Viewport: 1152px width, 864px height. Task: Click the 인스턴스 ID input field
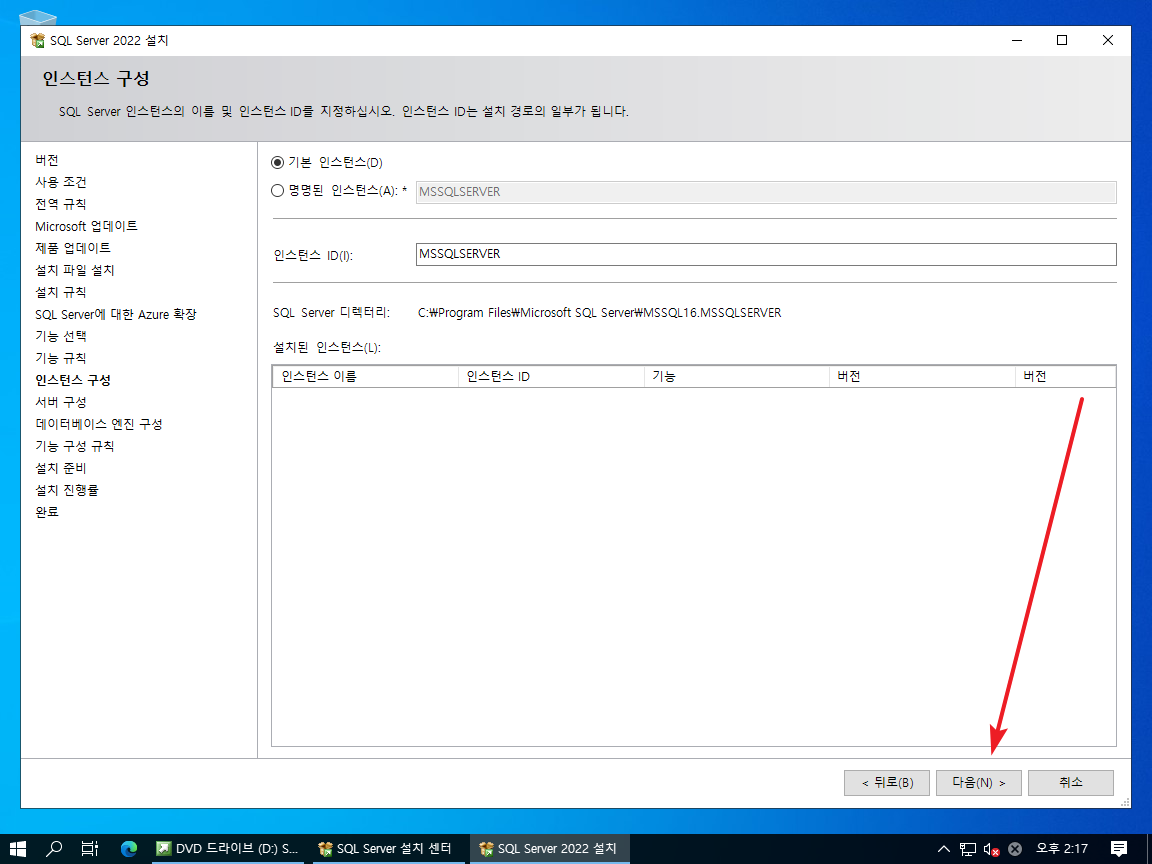766,254
